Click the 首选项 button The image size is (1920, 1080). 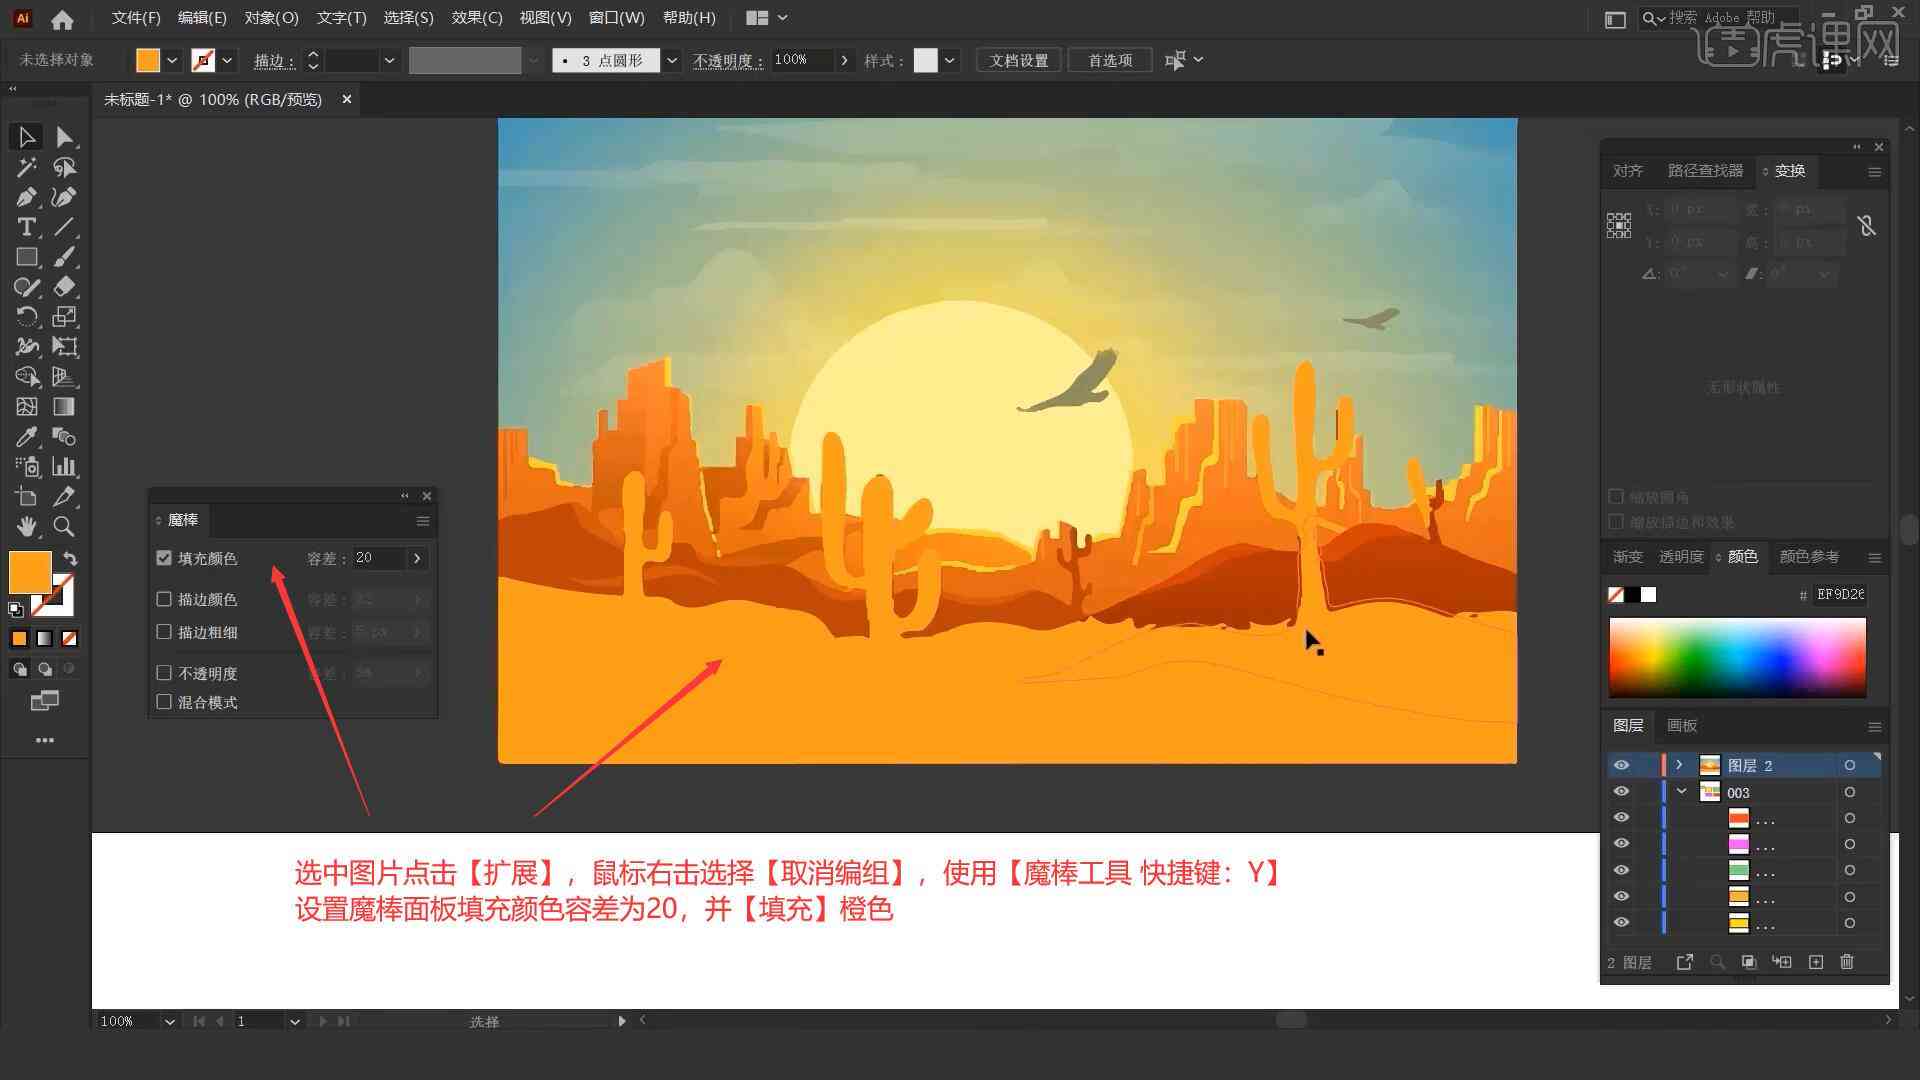click(1108, 59)
